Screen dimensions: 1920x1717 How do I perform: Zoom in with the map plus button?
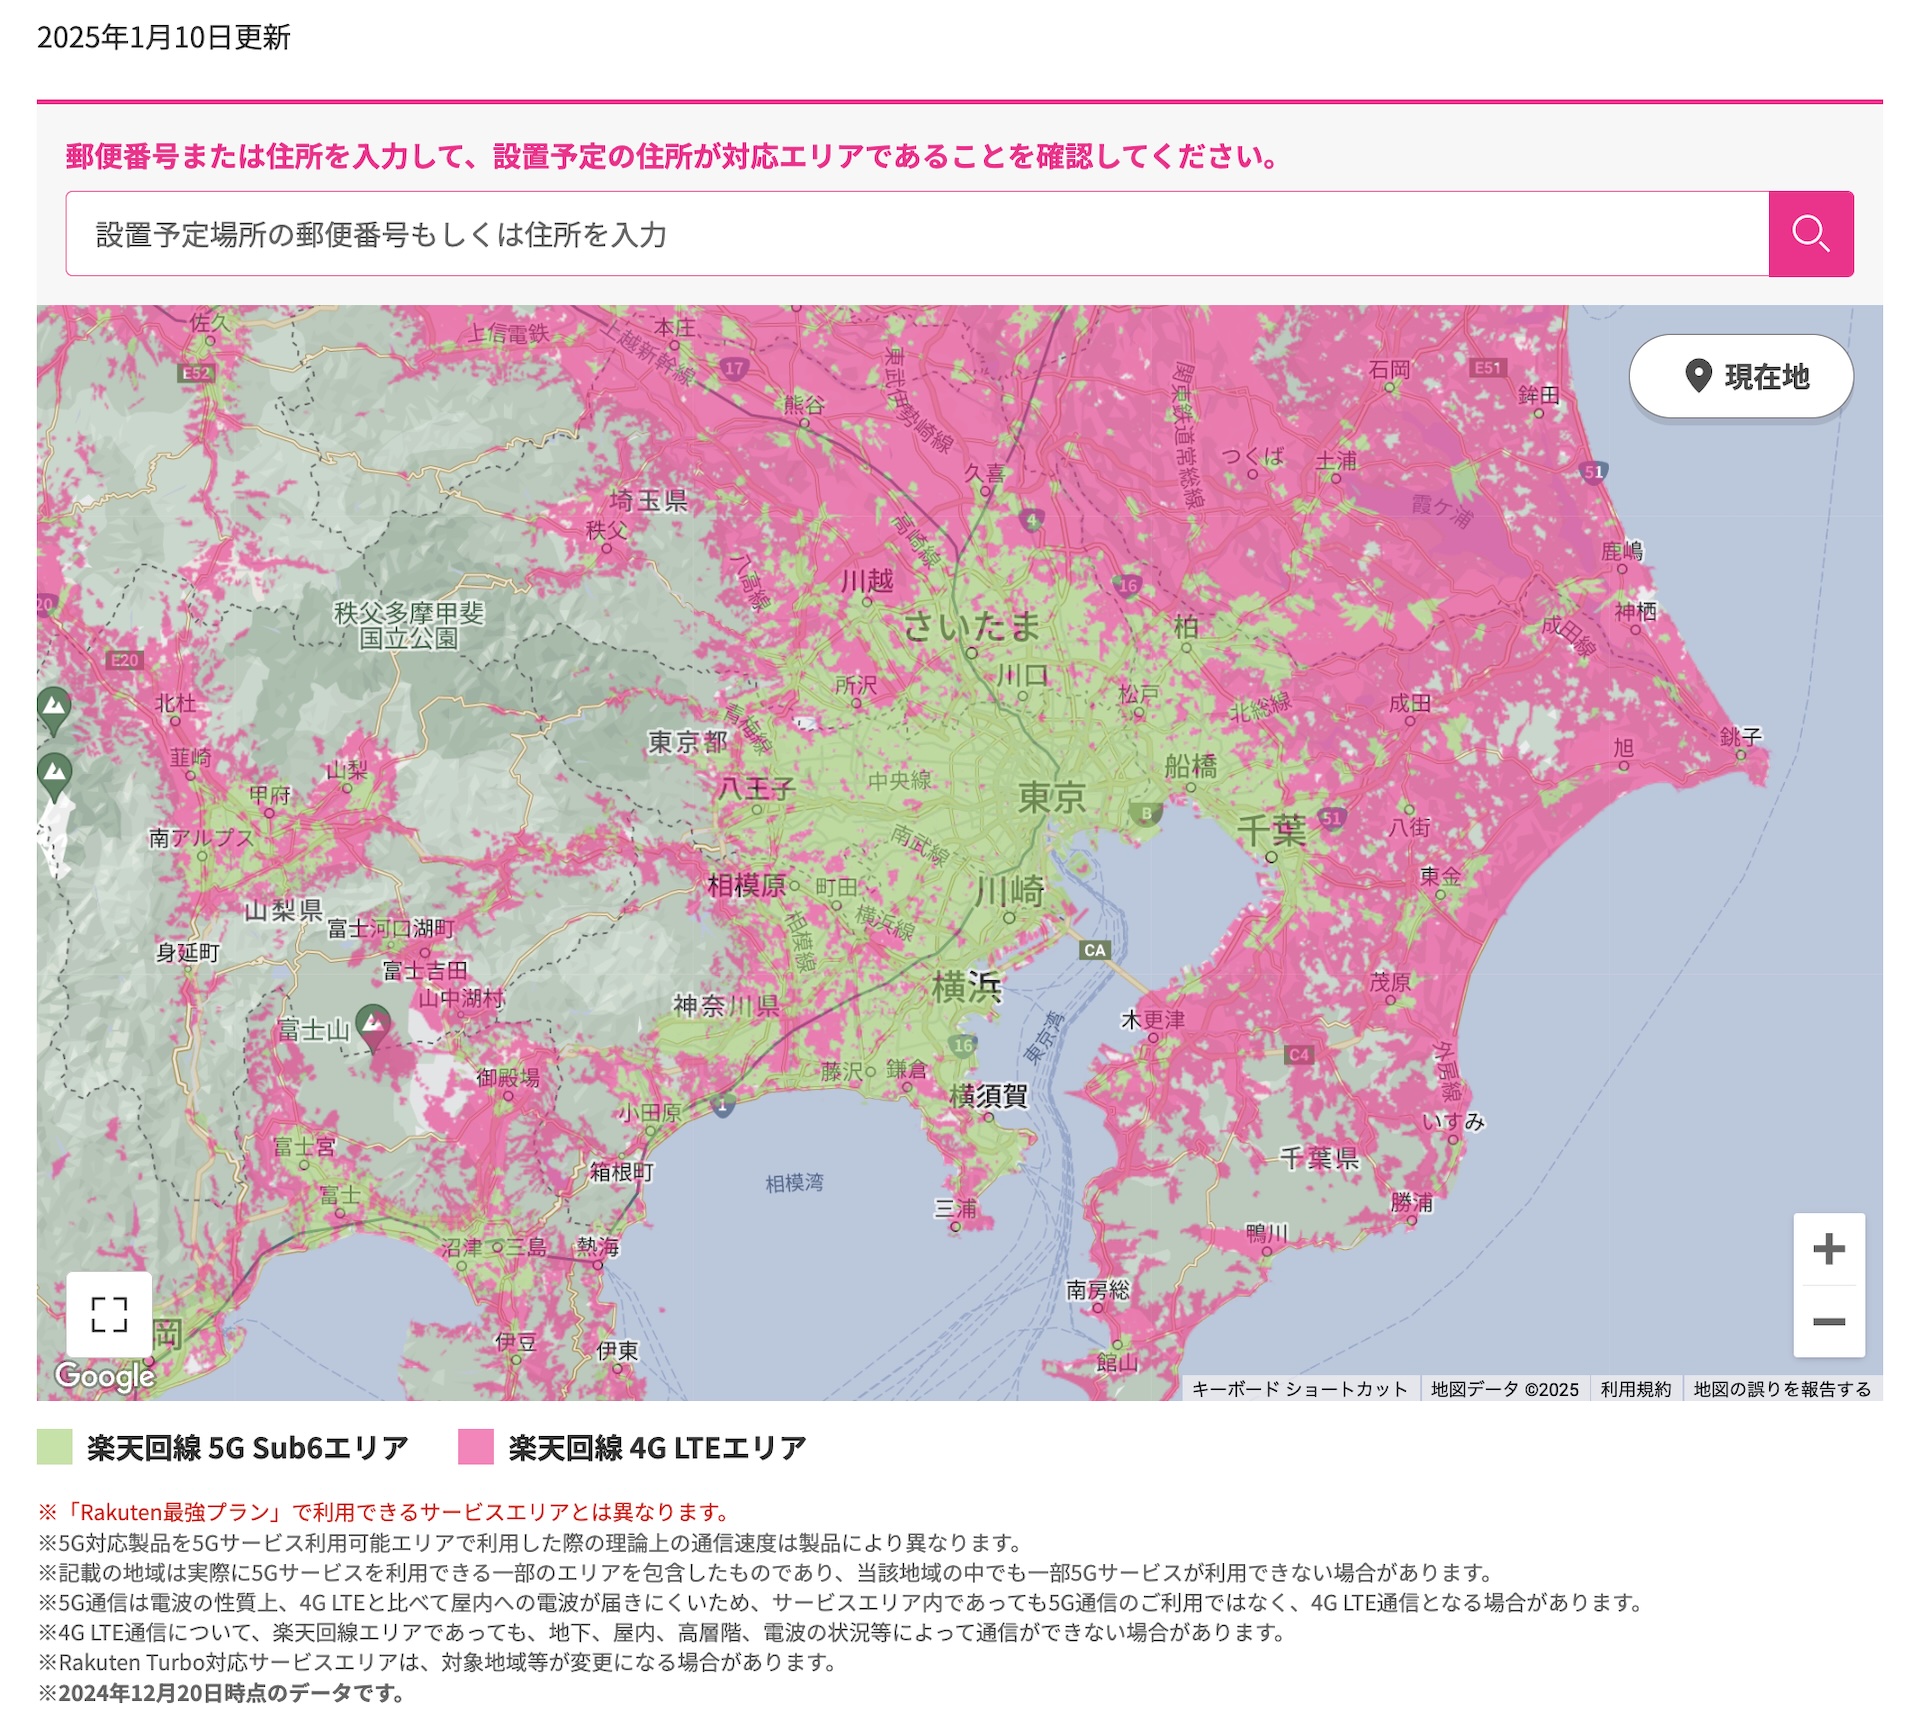tap(1828, 1248)
